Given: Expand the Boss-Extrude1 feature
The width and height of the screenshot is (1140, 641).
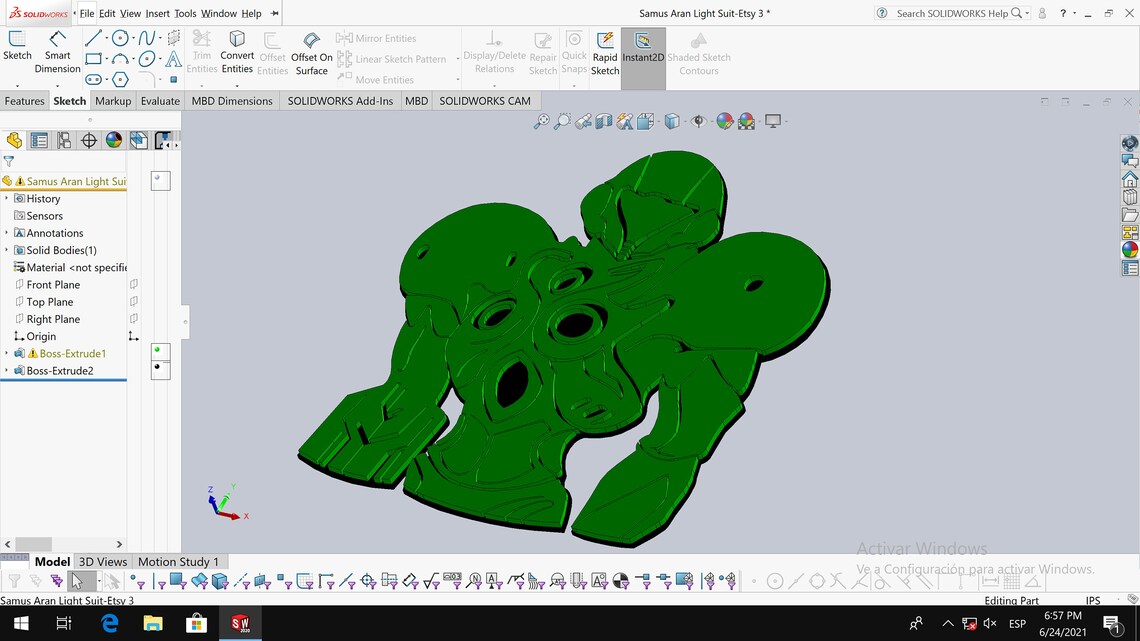Looking at the screenshot, I should pyautogui.click(x=7, y=353).
